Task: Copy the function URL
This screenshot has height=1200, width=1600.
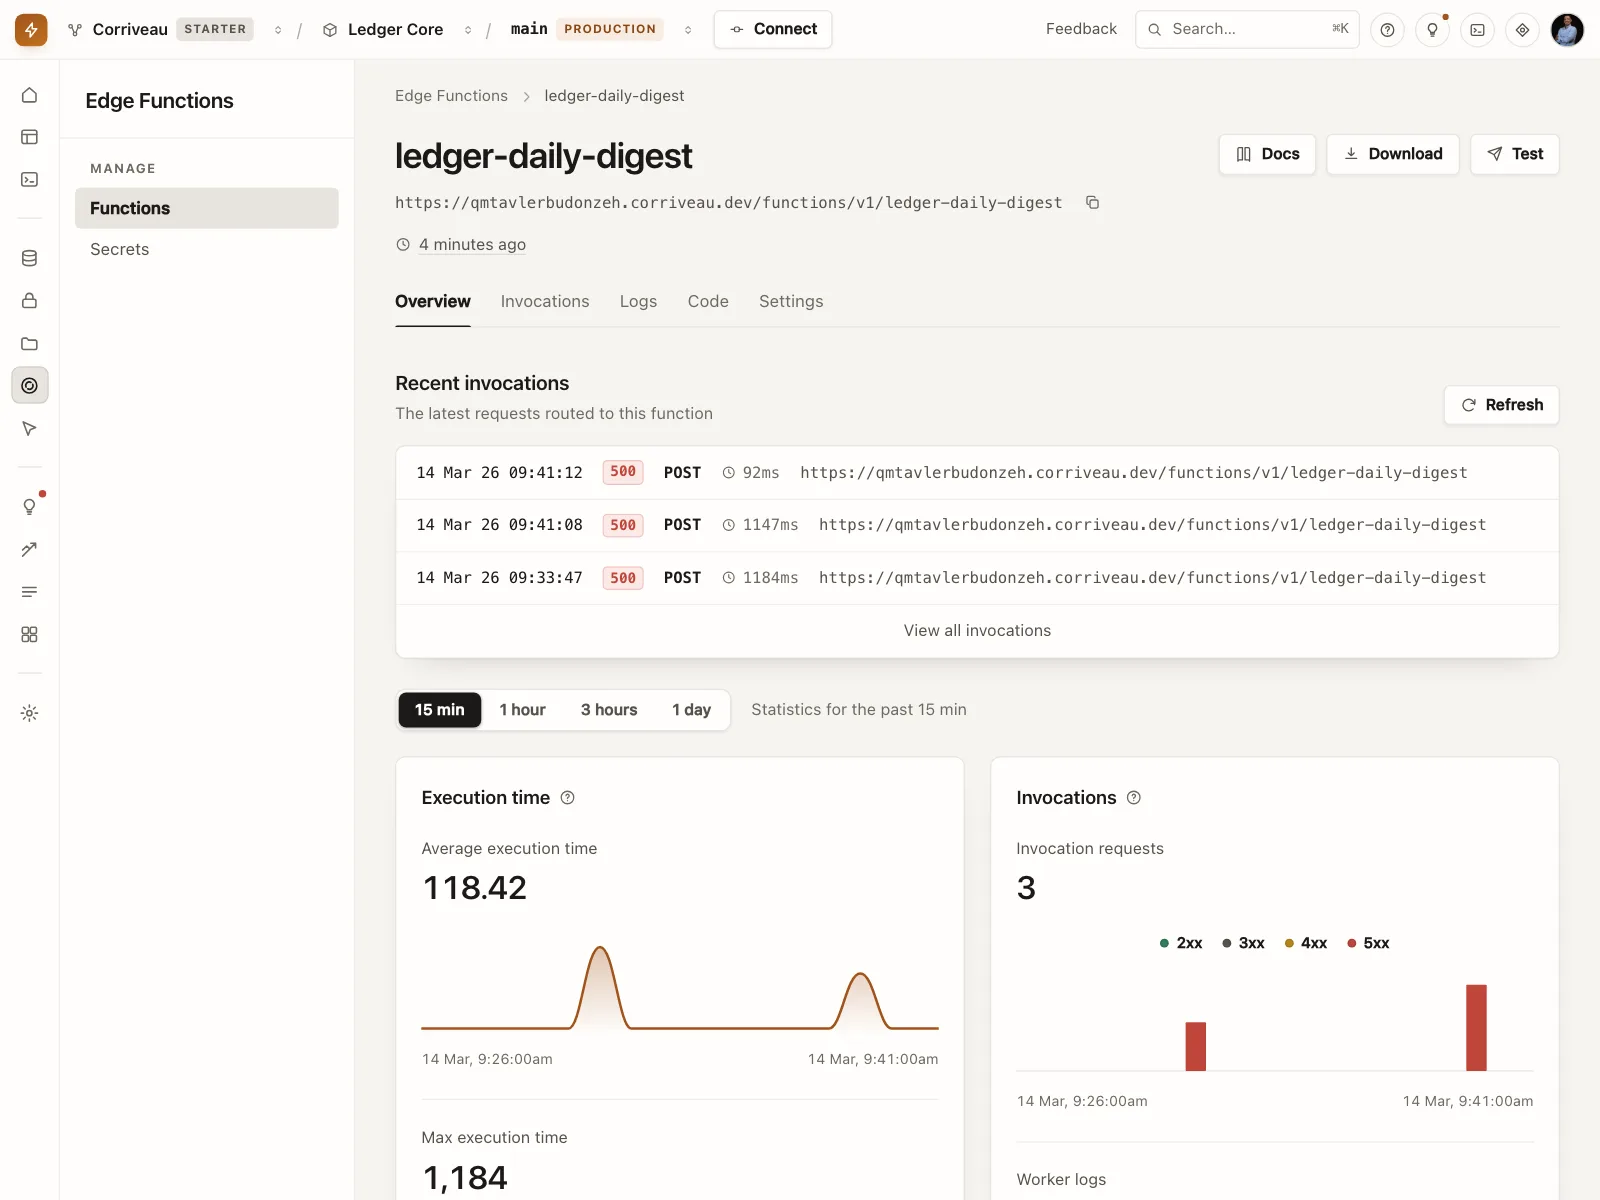Action: (x=1093, y=203)
